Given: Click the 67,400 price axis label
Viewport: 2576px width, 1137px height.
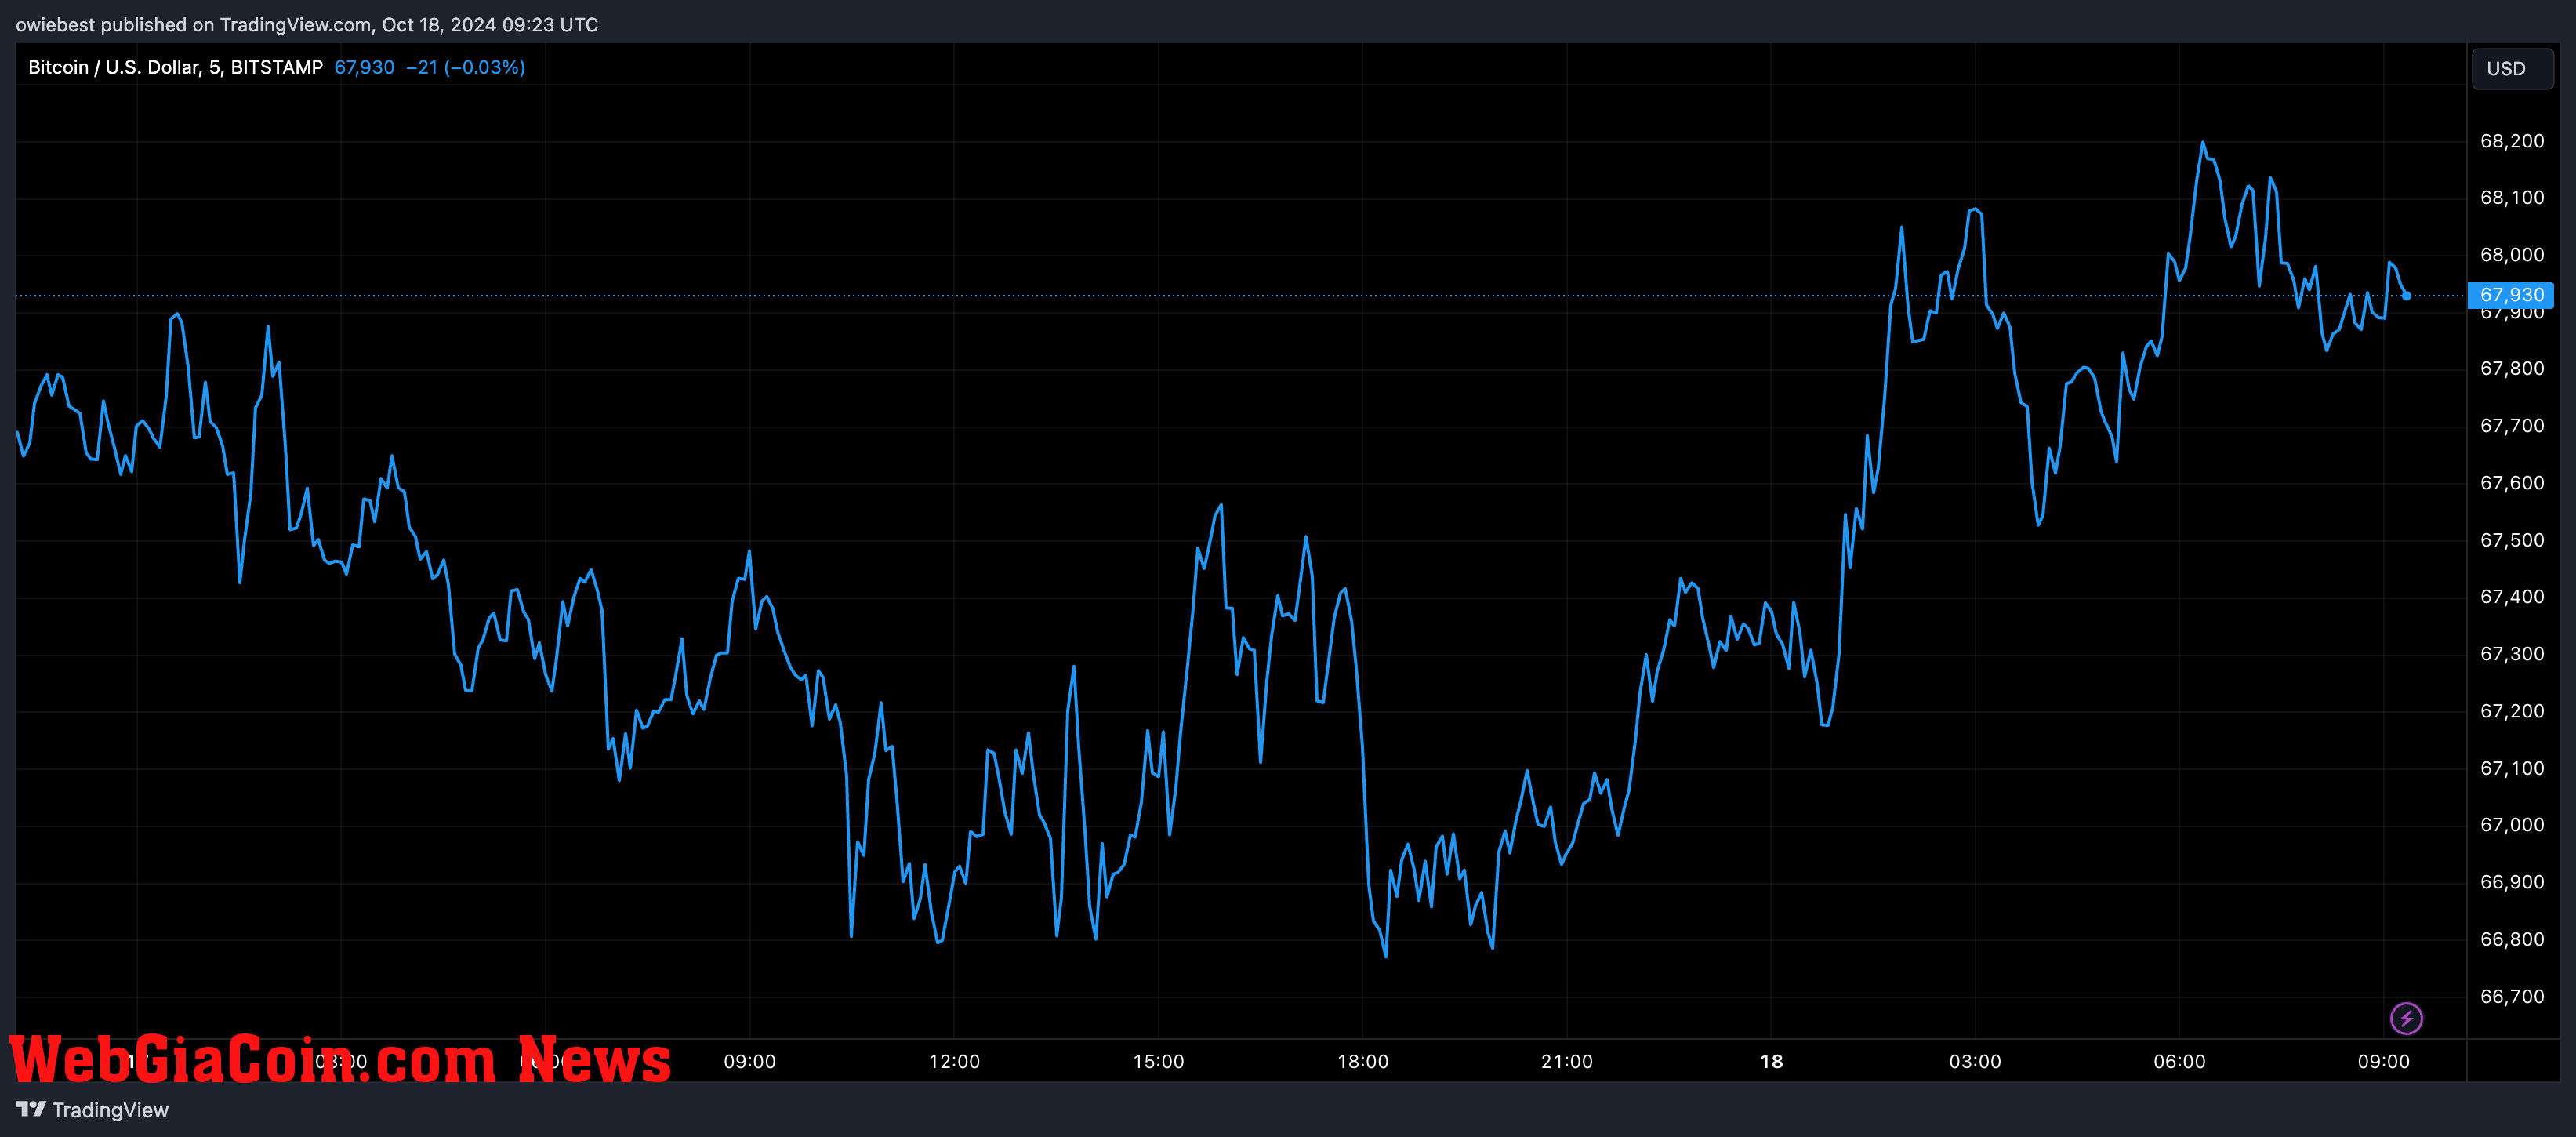Looking at the screenshot, I should [2512, 597].
